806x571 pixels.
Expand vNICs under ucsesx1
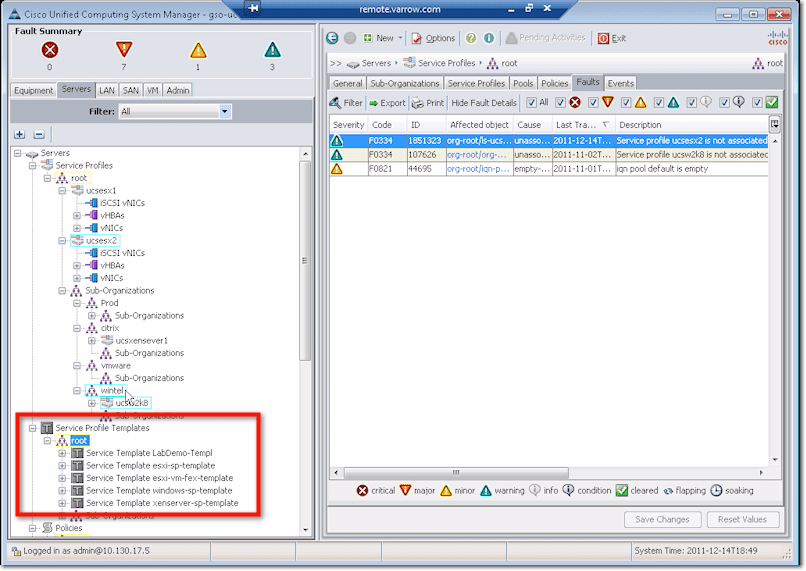point(77,228)
